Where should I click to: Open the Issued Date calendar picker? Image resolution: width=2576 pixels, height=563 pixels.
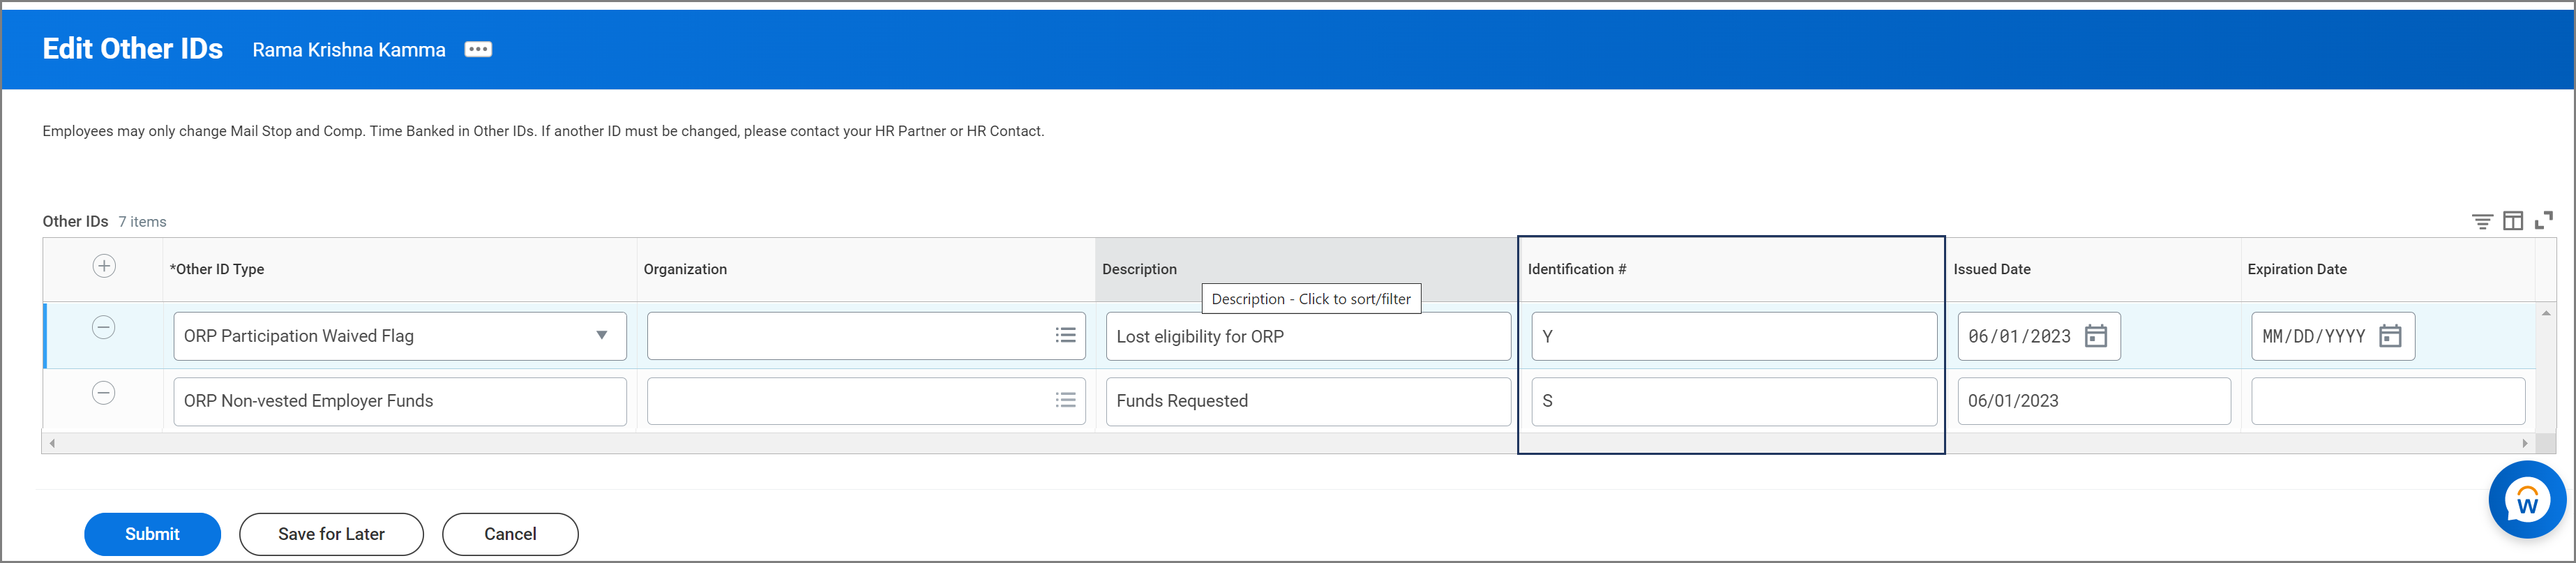(x=2095, y=337)
